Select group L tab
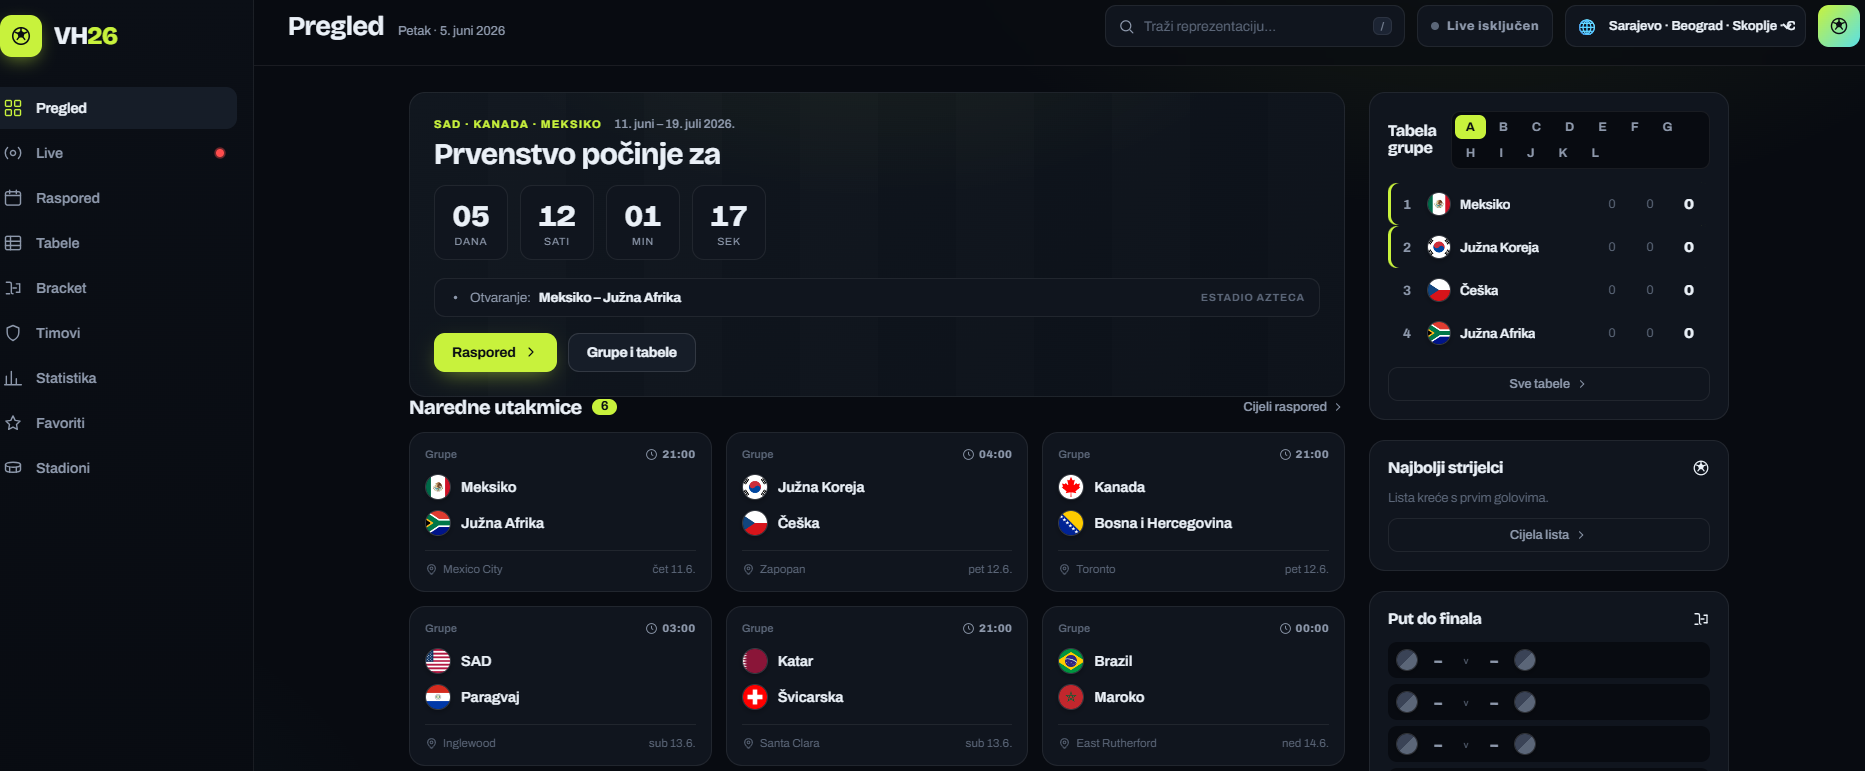This screenshot has height=771, width=1865. [1595, 153]
